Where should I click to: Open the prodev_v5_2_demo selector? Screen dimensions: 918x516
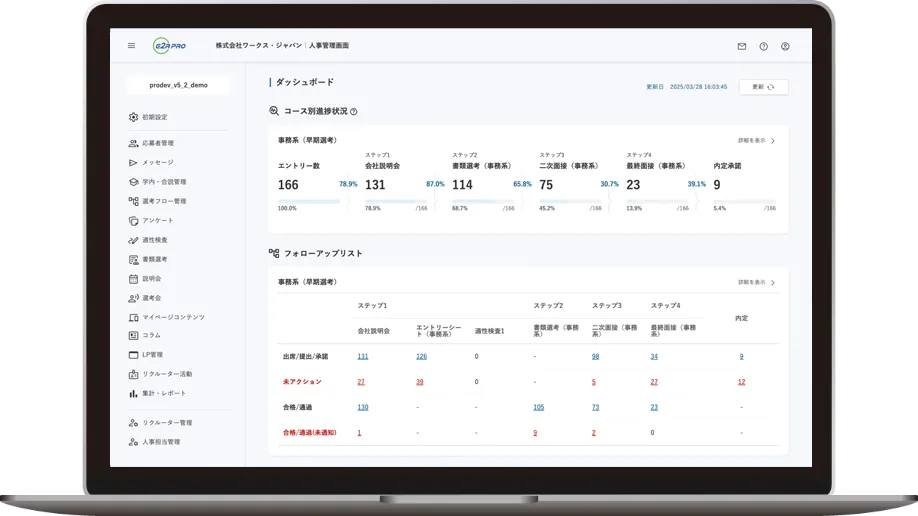[x=178, y=86]
